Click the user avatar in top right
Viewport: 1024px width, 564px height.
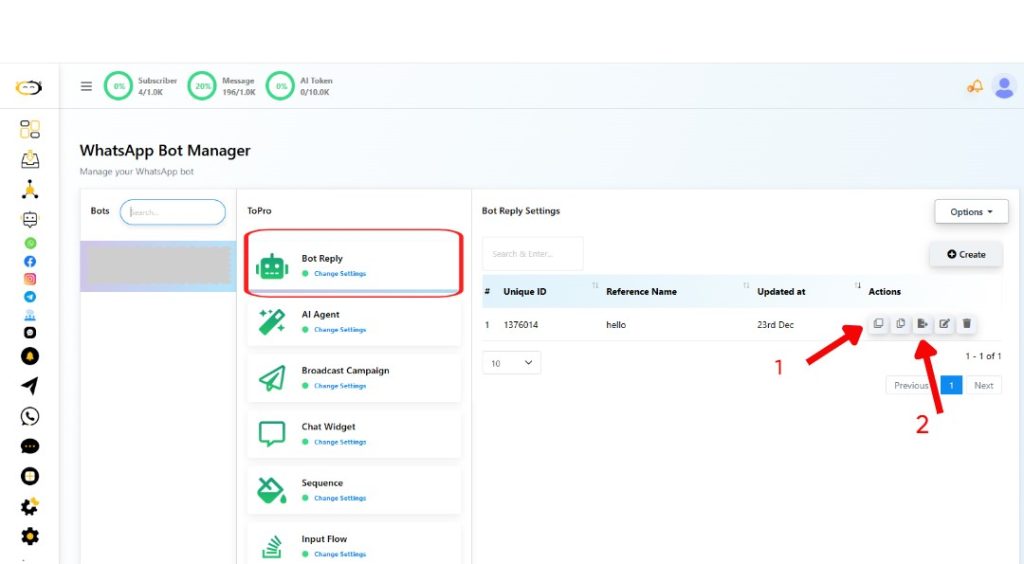[x=1004, y=87]
